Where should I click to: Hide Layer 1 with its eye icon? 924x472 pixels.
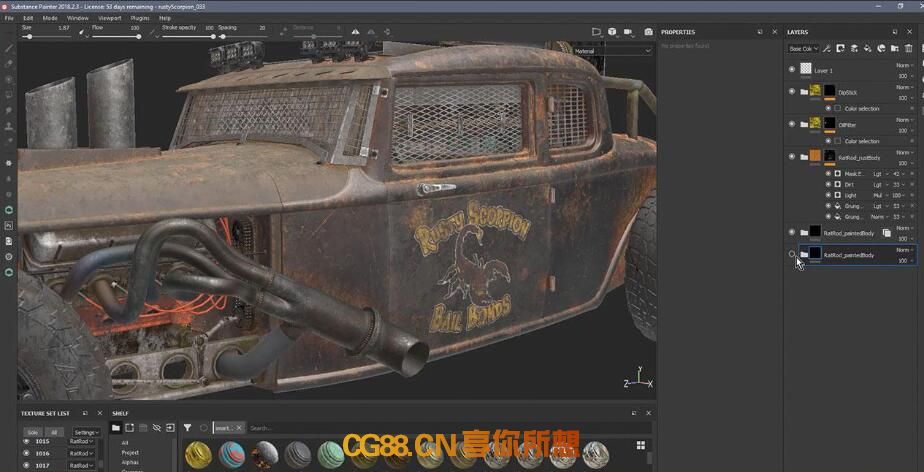click(791, 70)
